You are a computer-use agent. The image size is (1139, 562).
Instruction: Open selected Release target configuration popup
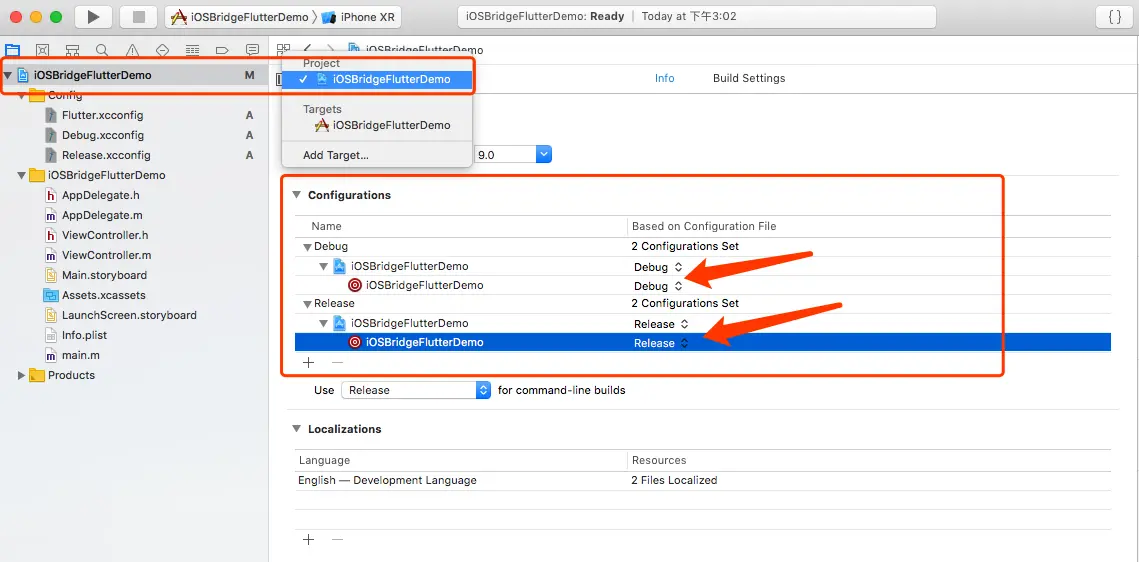click(x=661, y=343)
